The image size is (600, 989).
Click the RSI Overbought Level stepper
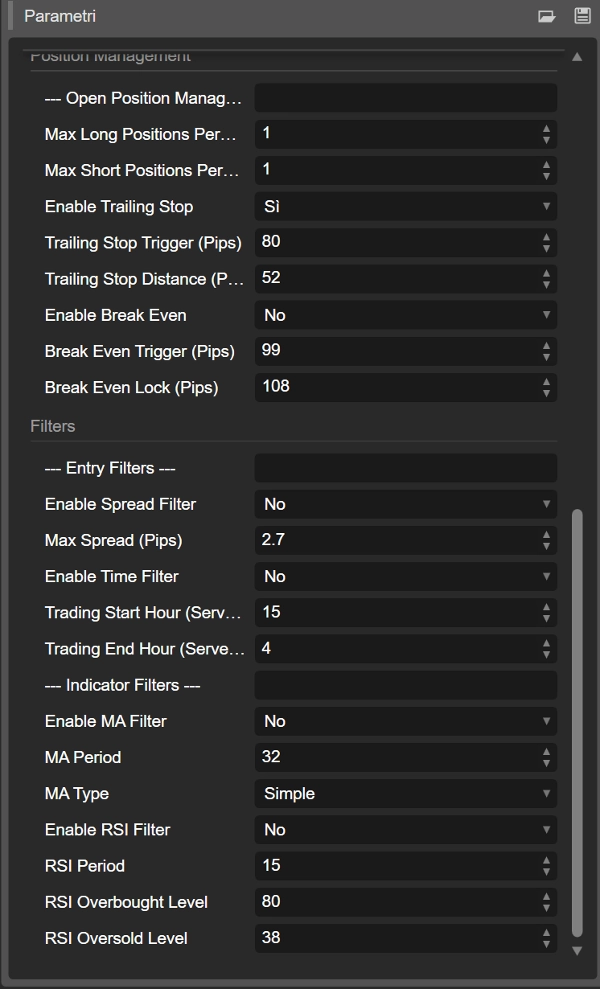pyautogui.click(x=546, y=902)
